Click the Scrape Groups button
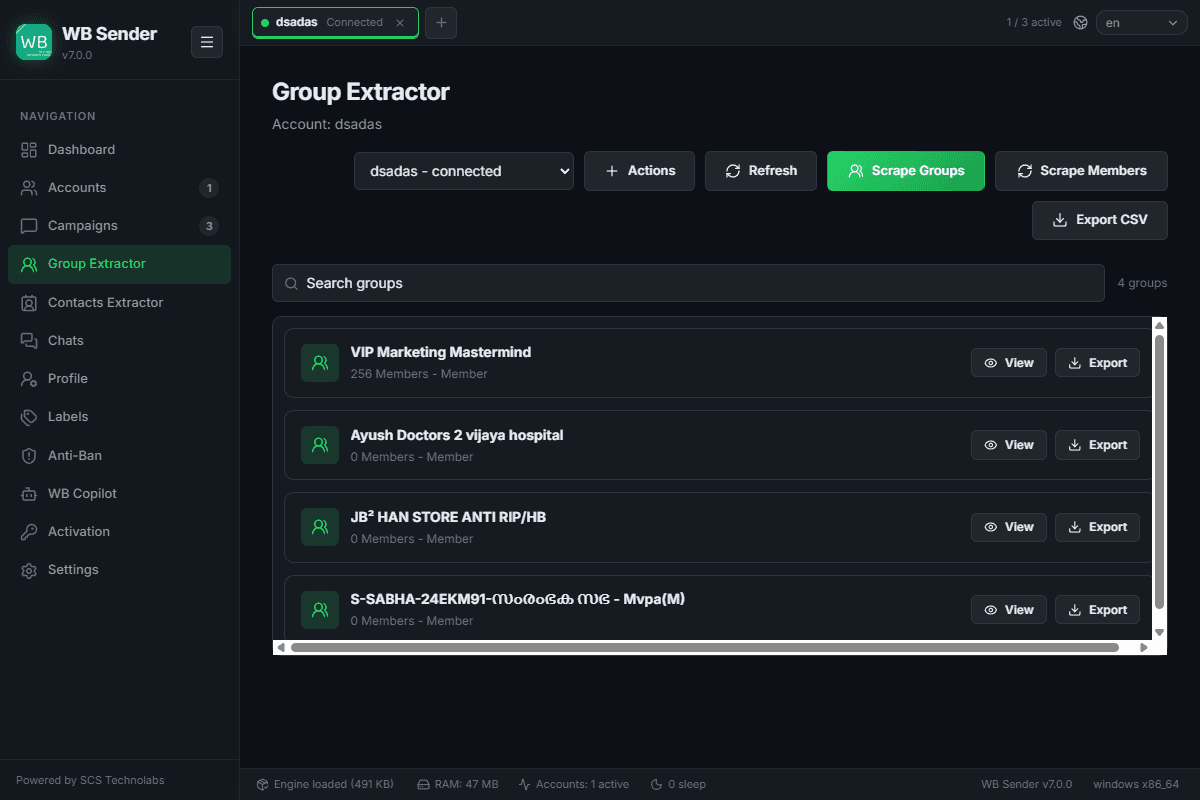 (906, 171)
